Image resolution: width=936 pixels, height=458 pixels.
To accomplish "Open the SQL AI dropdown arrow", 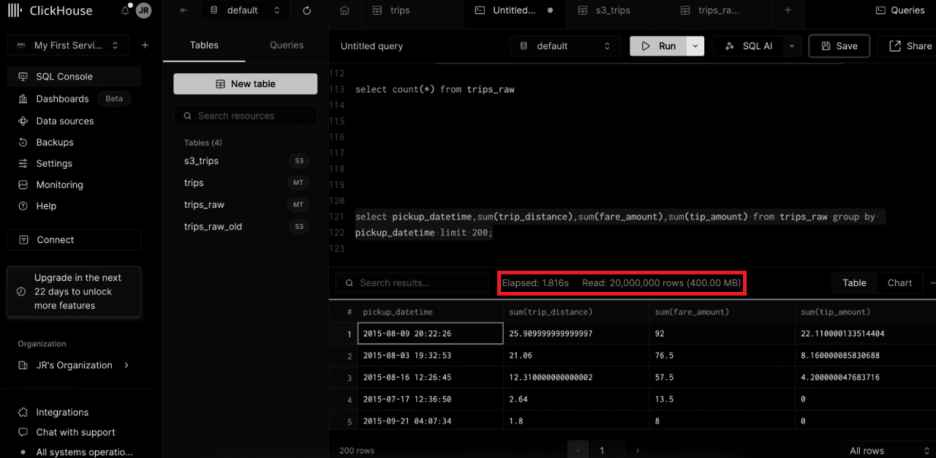I will click(x=792, y=46).
